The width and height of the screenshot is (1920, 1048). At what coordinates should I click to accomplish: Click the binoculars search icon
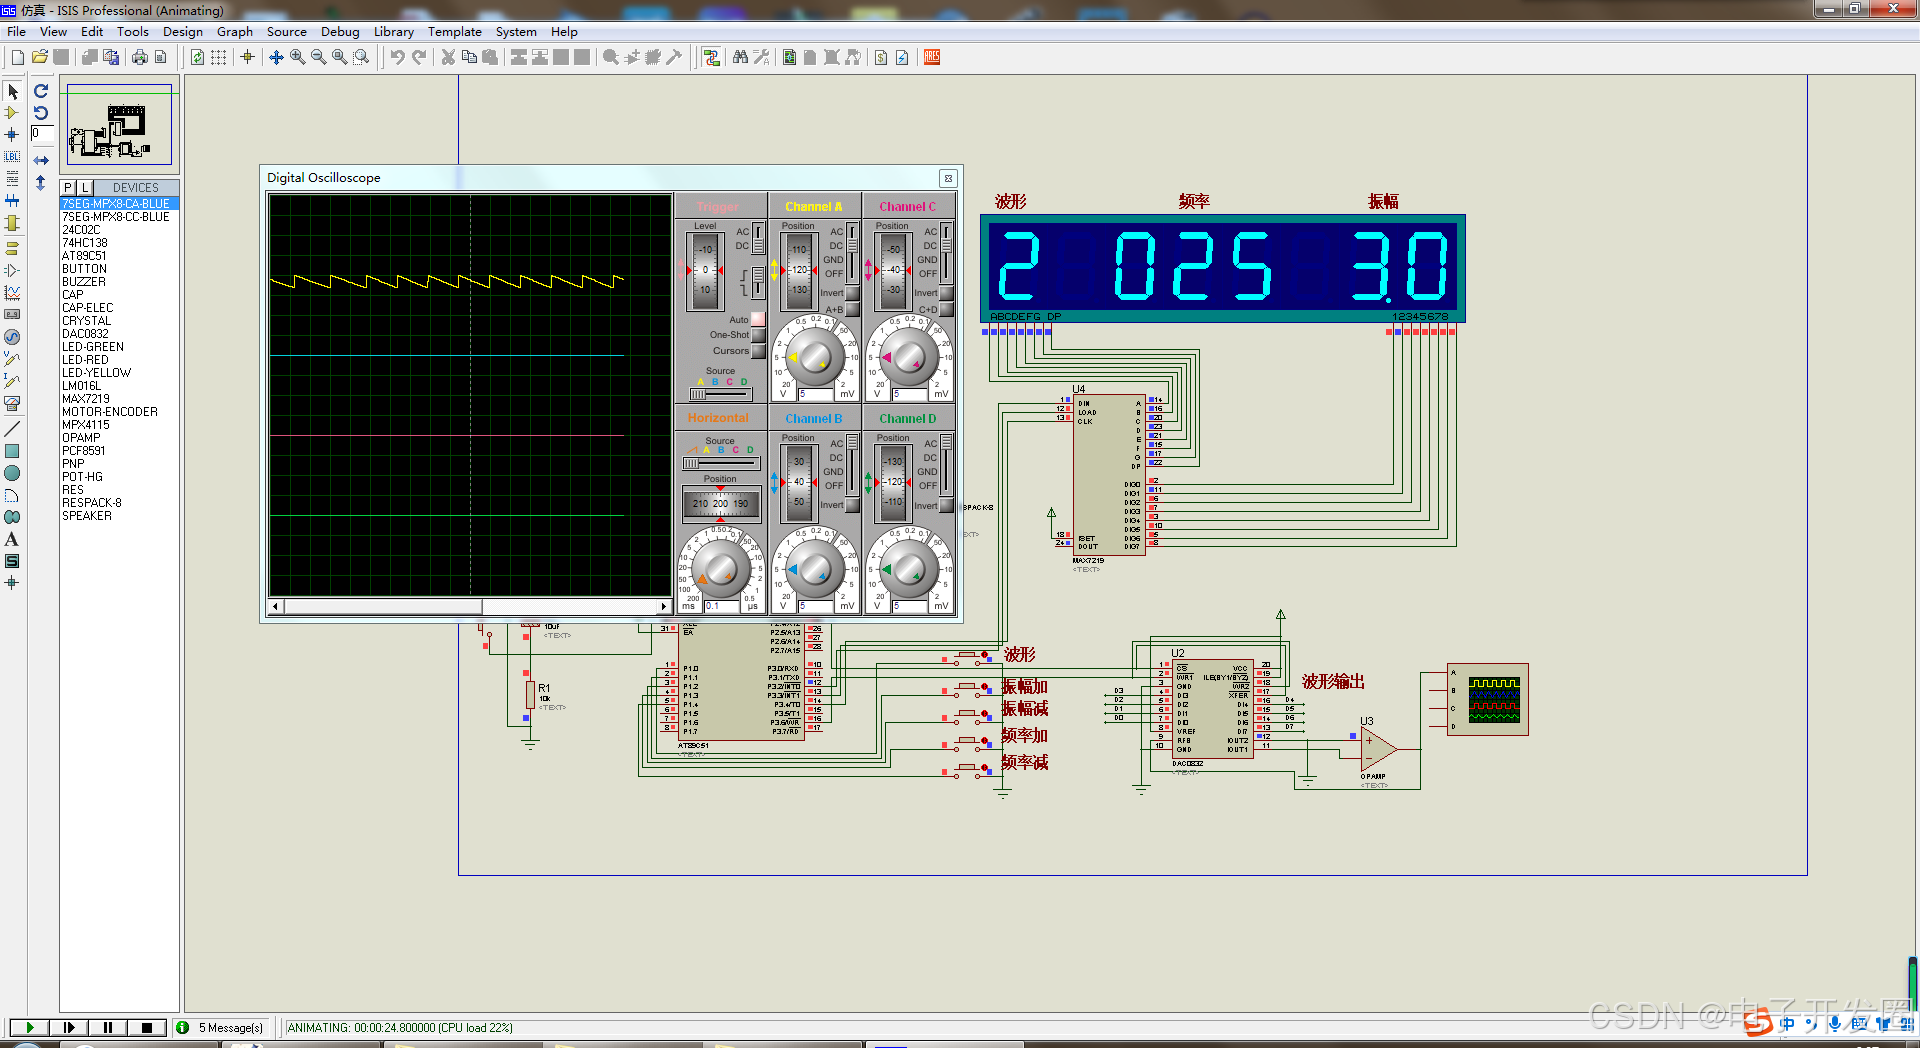740,57
